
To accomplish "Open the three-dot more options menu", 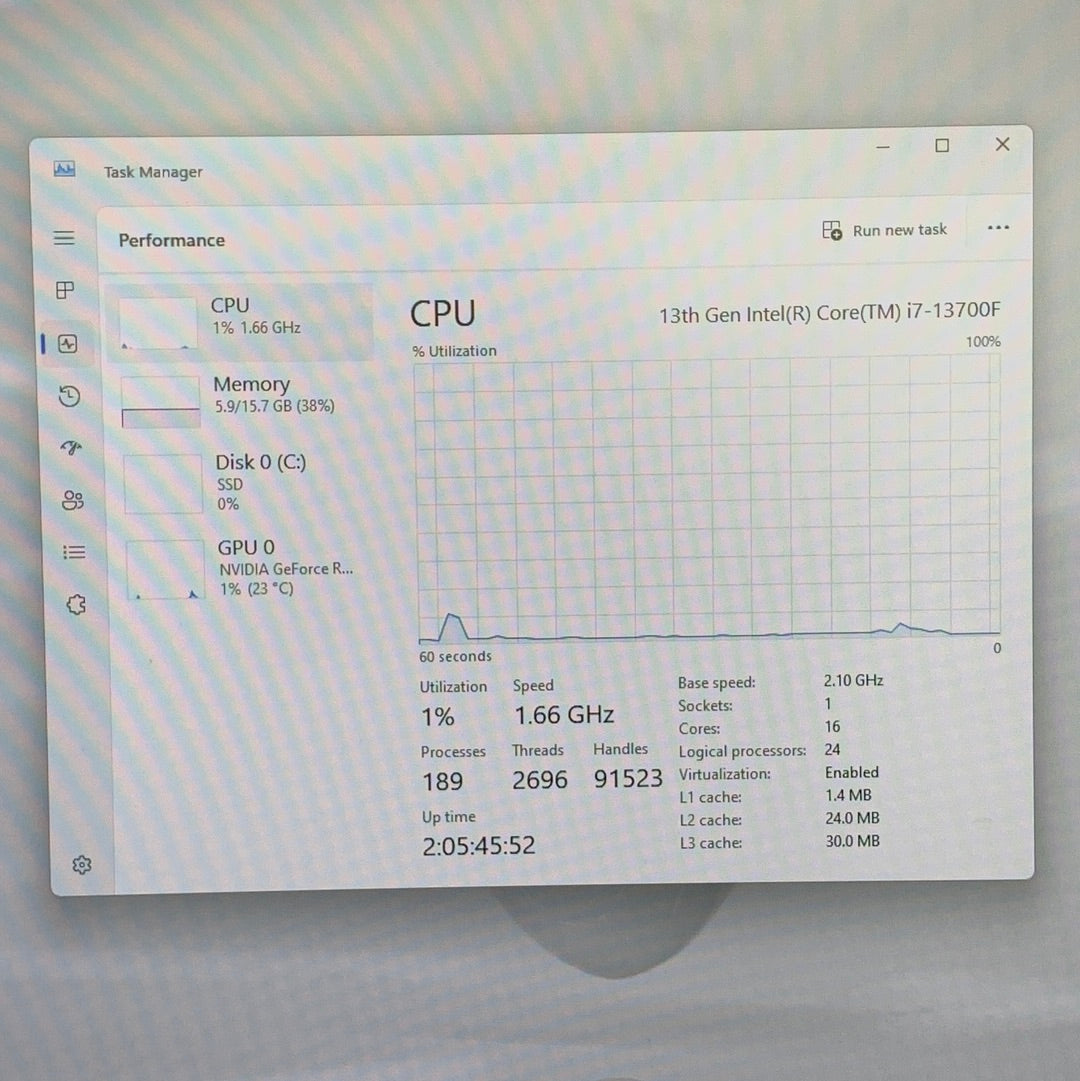I will click(x=998, y=228).
